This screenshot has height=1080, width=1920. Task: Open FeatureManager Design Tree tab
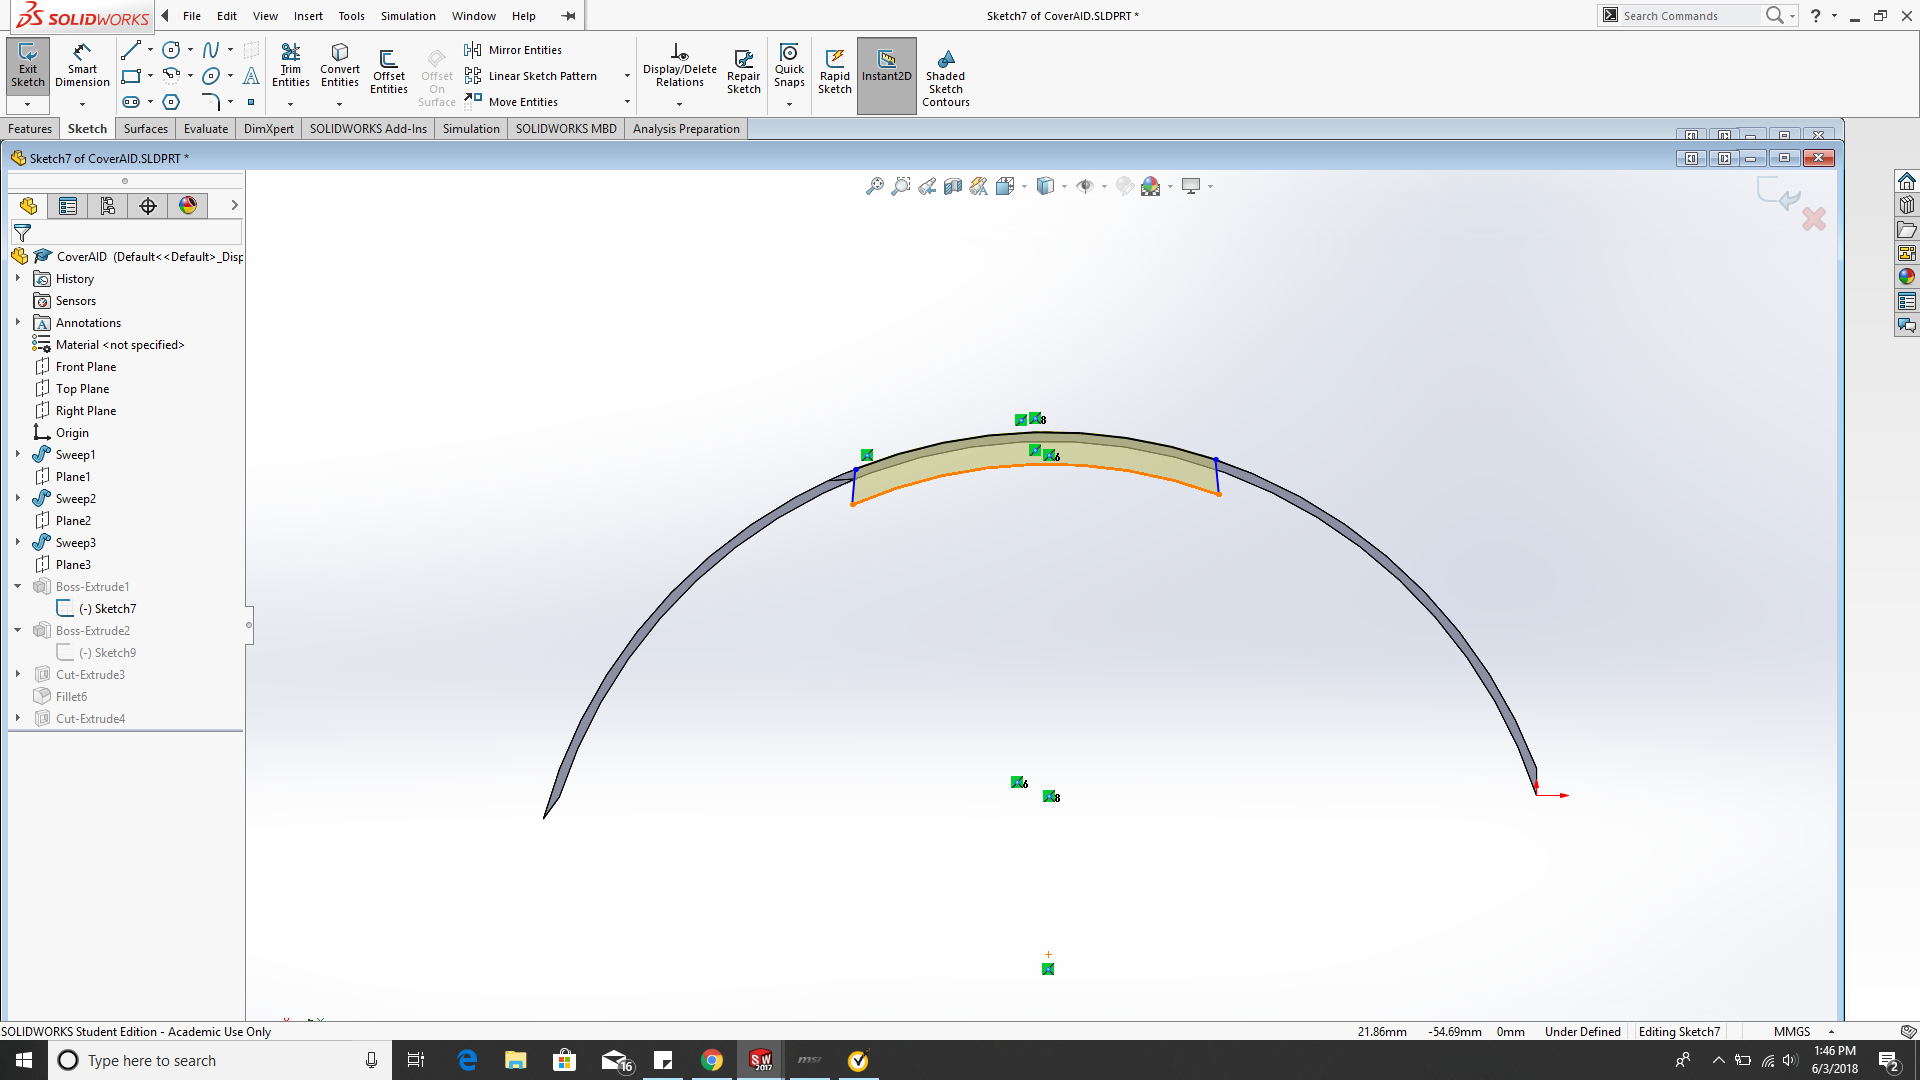coord(28,206)
